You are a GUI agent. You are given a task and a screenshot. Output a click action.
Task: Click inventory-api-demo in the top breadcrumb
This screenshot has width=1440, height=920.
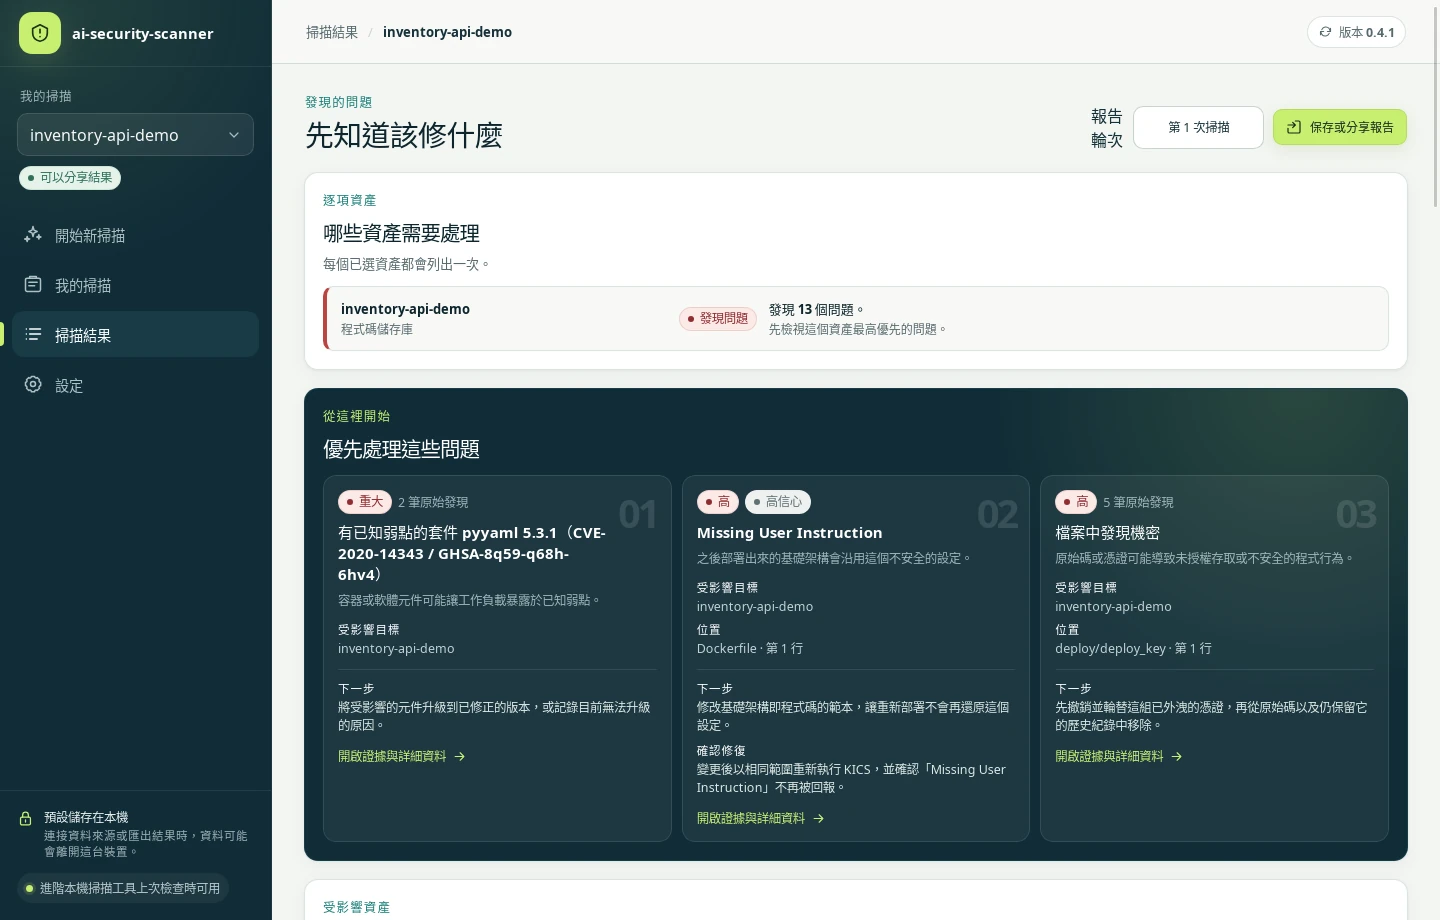[447, 32]
